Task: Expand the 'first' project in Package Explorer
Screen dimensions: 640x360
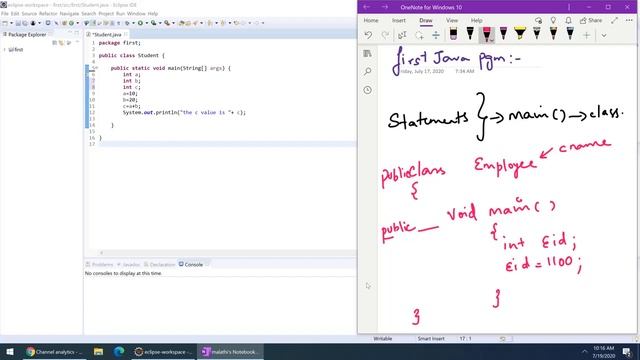Action: pyautogui.click(x=4, y=50)
